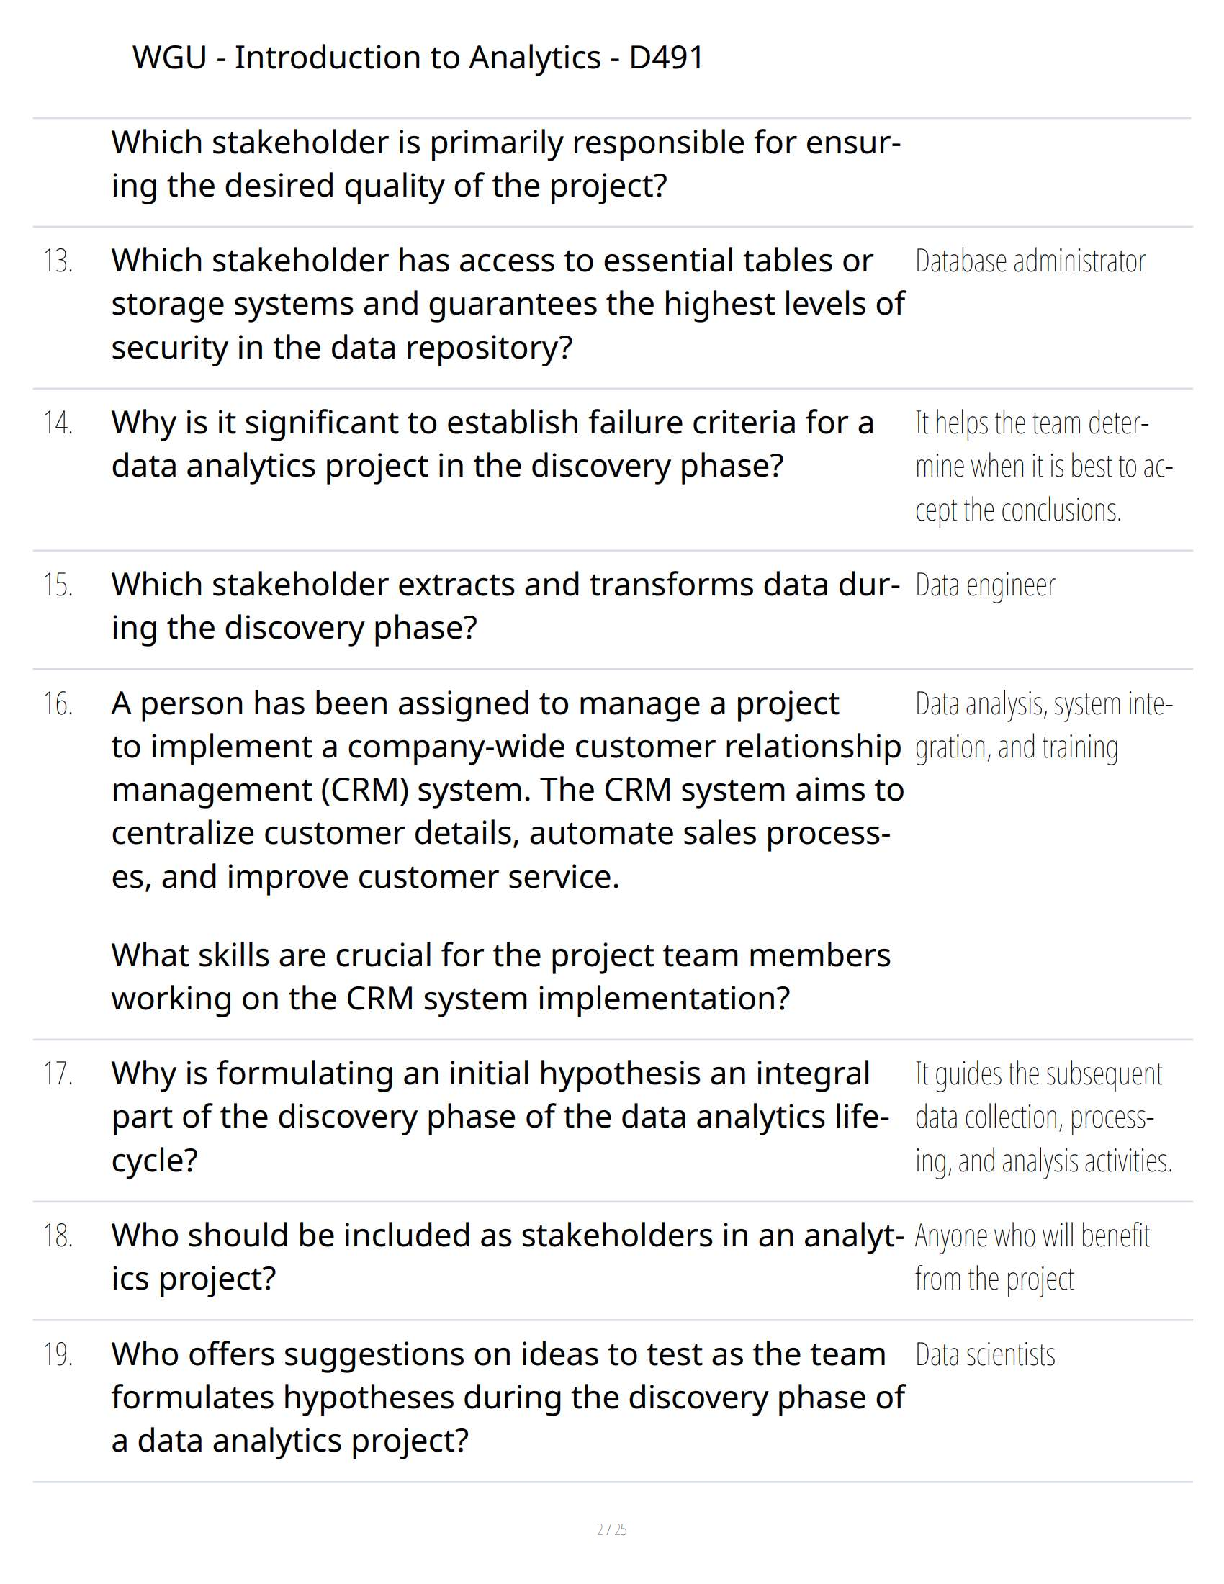Click the question about initial hypothesis

click(x=500, y=1117)
